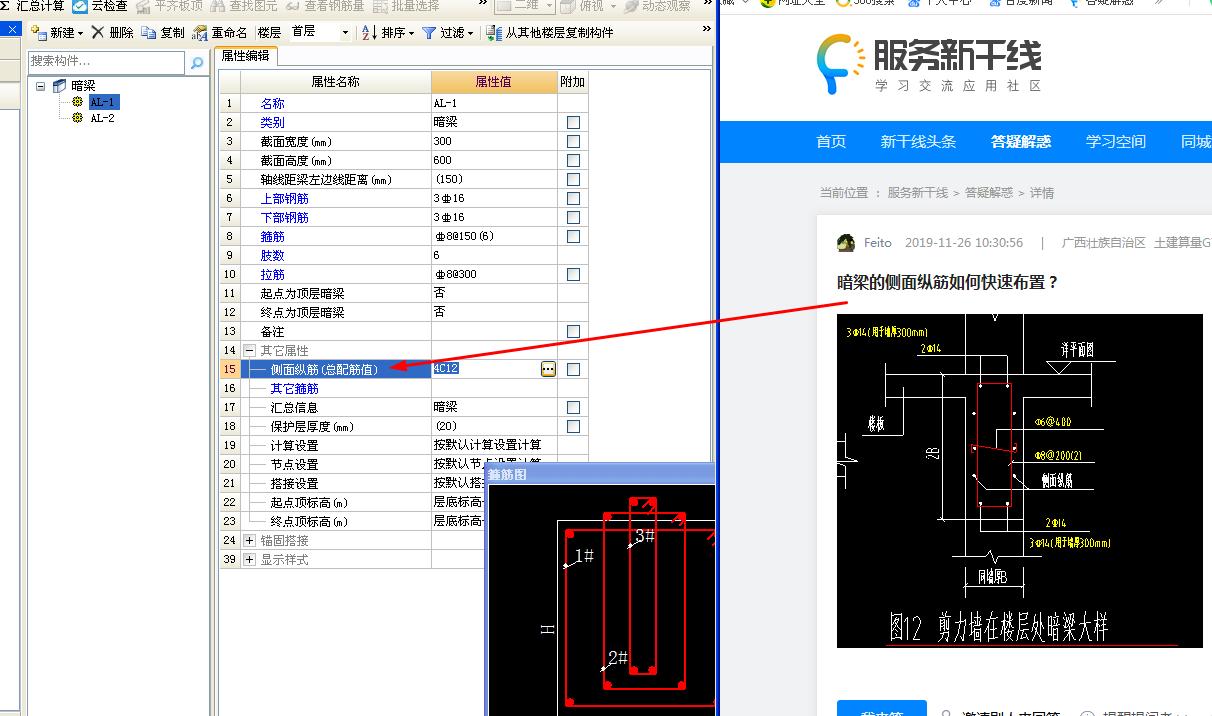Click the 名称 value cell AL-1

(x=494, y=103)
